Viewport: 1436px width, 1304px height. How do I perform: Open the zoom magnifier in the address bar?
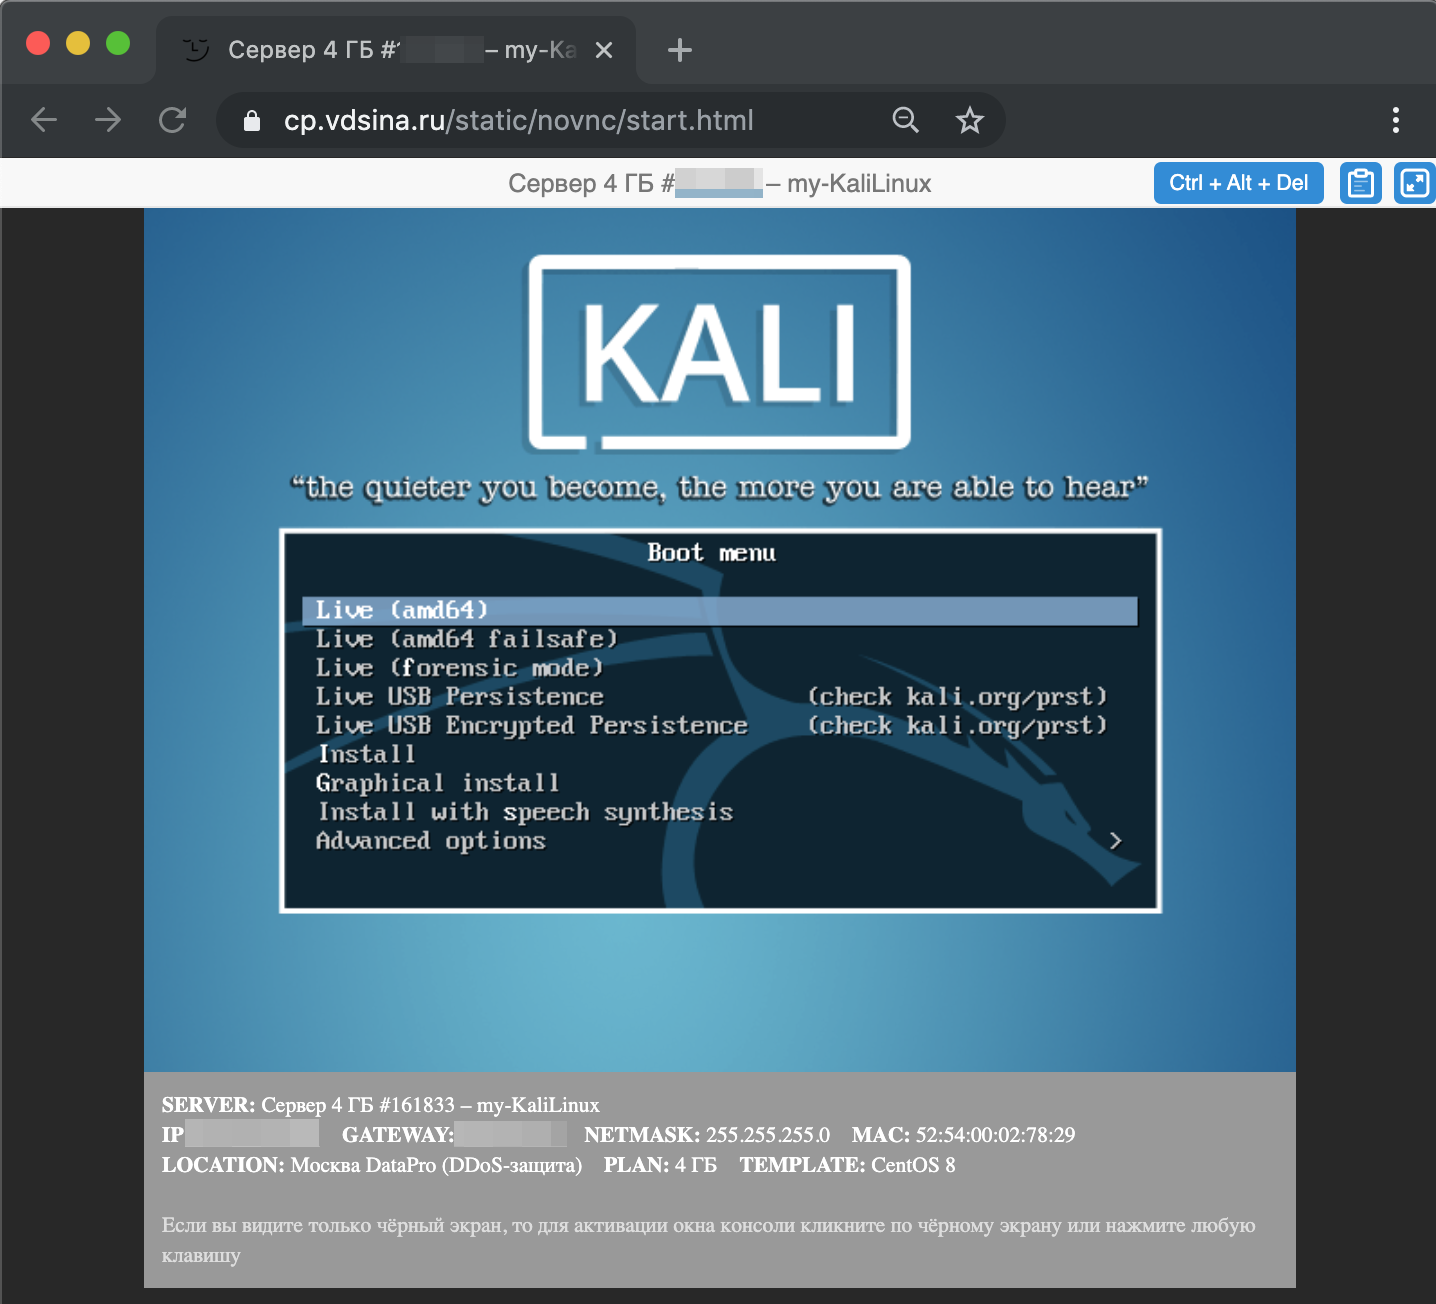[x=906, y=121]
